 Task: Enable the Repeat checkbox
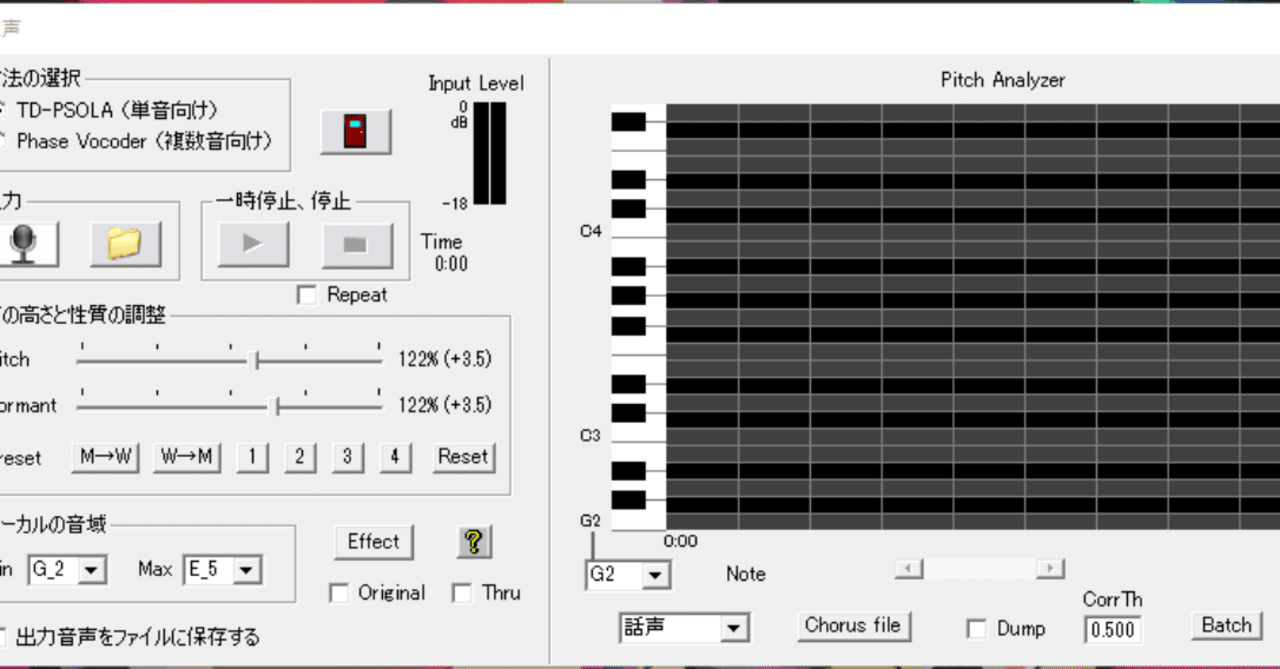pyautogui.click(x=308, y=295)
